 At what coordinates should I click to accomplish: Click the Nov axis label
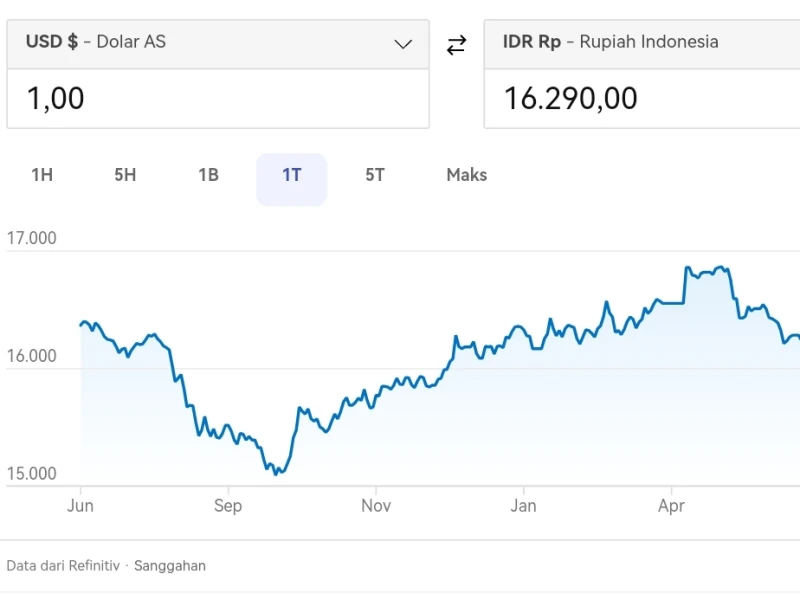point(376,506)
